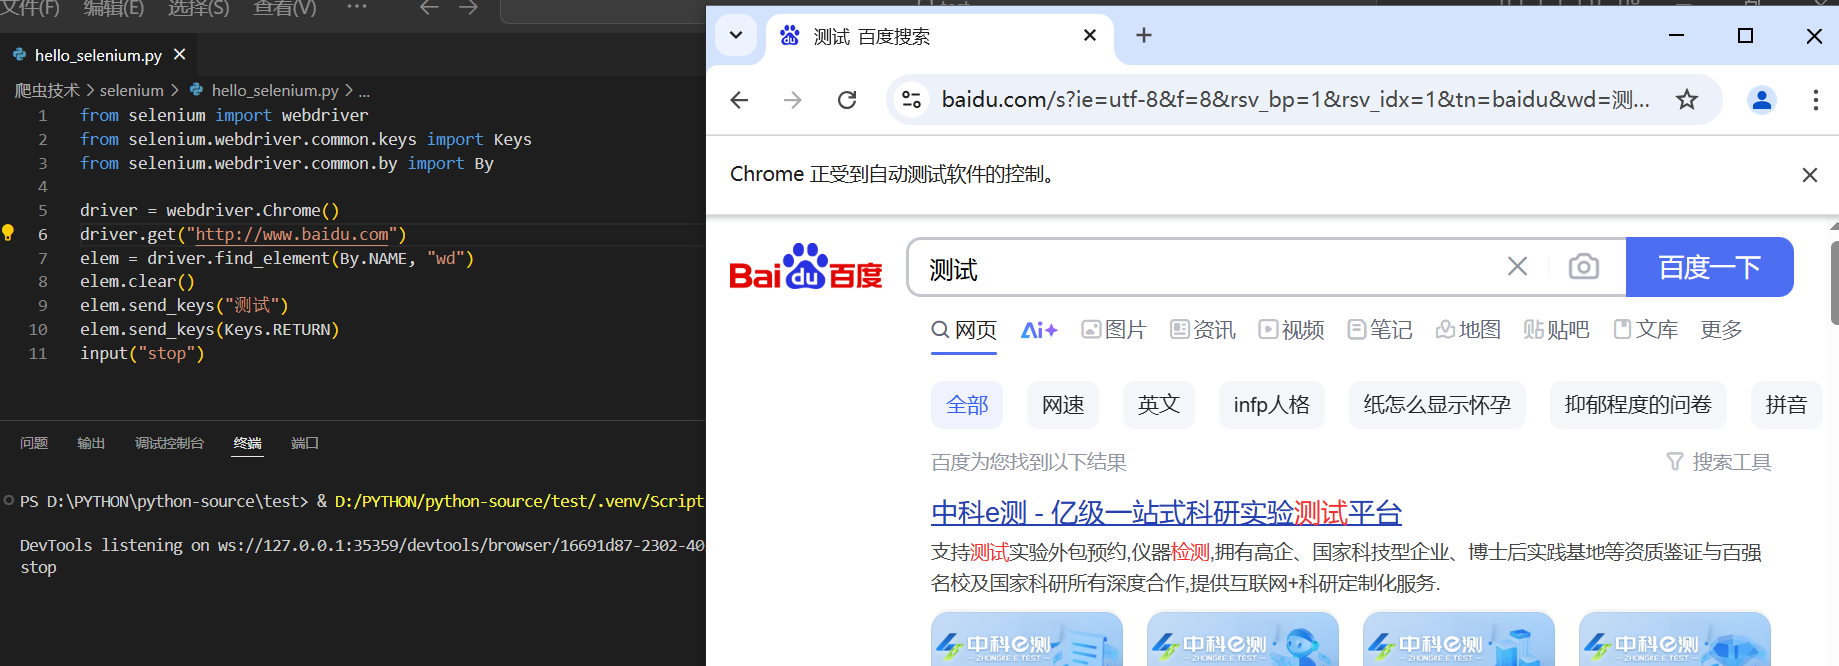Open Chrome profile avatar
This screenshot has height=666, width=1839.
coord(1762,100)
